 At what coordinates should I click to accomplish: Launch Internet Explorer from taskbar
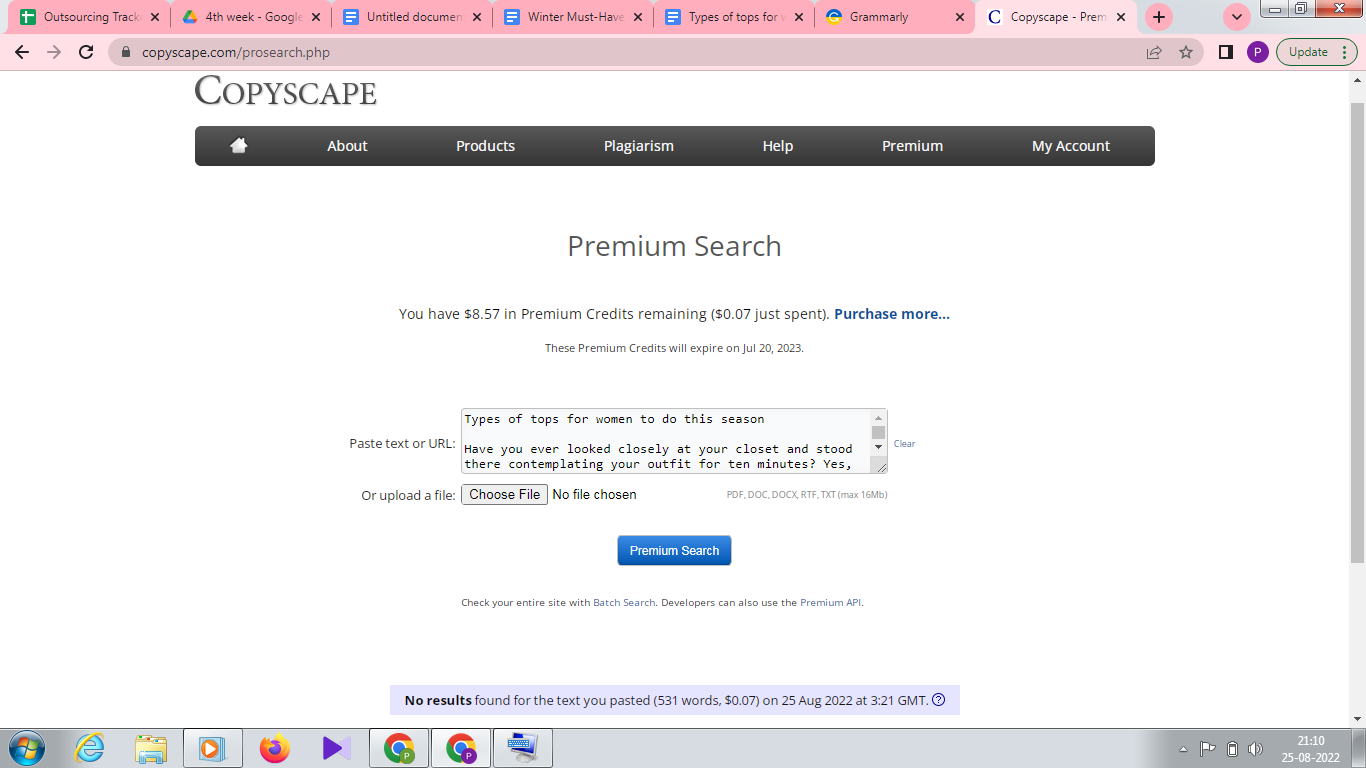tap(90, 748)
